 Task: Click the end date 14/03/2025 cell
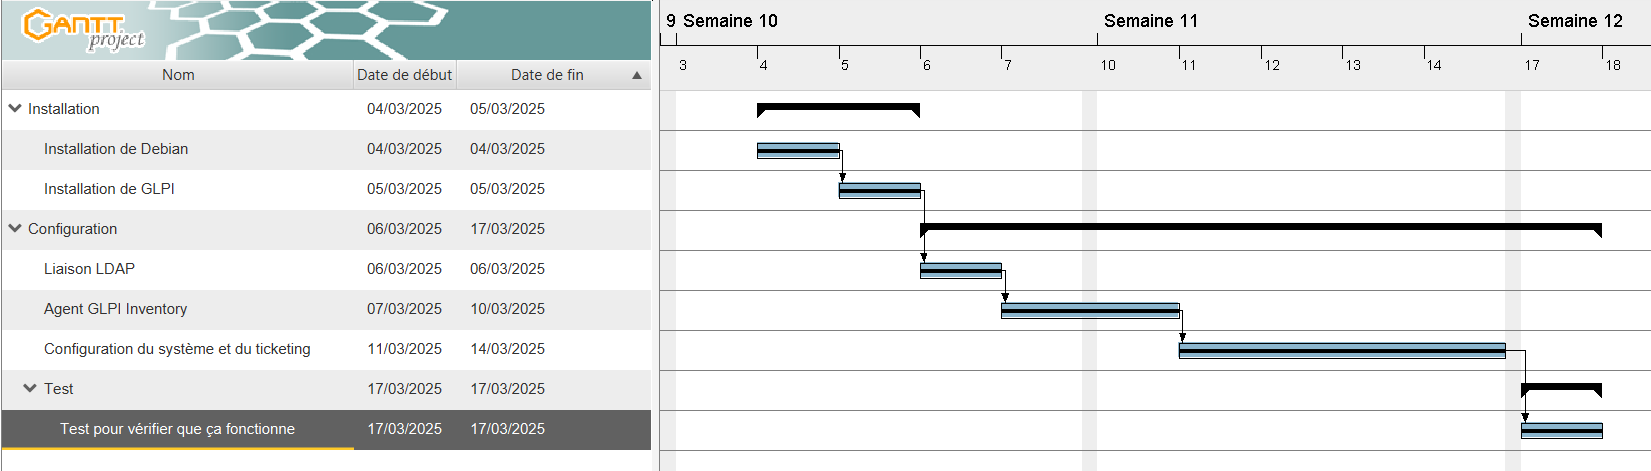pyautogui.click(x=507, y=349)
